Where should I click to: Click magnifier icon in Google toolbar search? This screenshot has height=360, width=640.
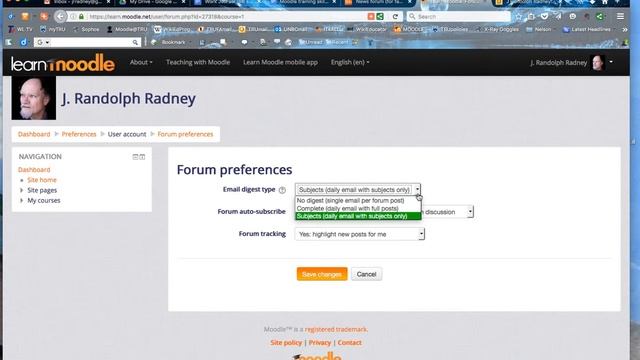135,42
